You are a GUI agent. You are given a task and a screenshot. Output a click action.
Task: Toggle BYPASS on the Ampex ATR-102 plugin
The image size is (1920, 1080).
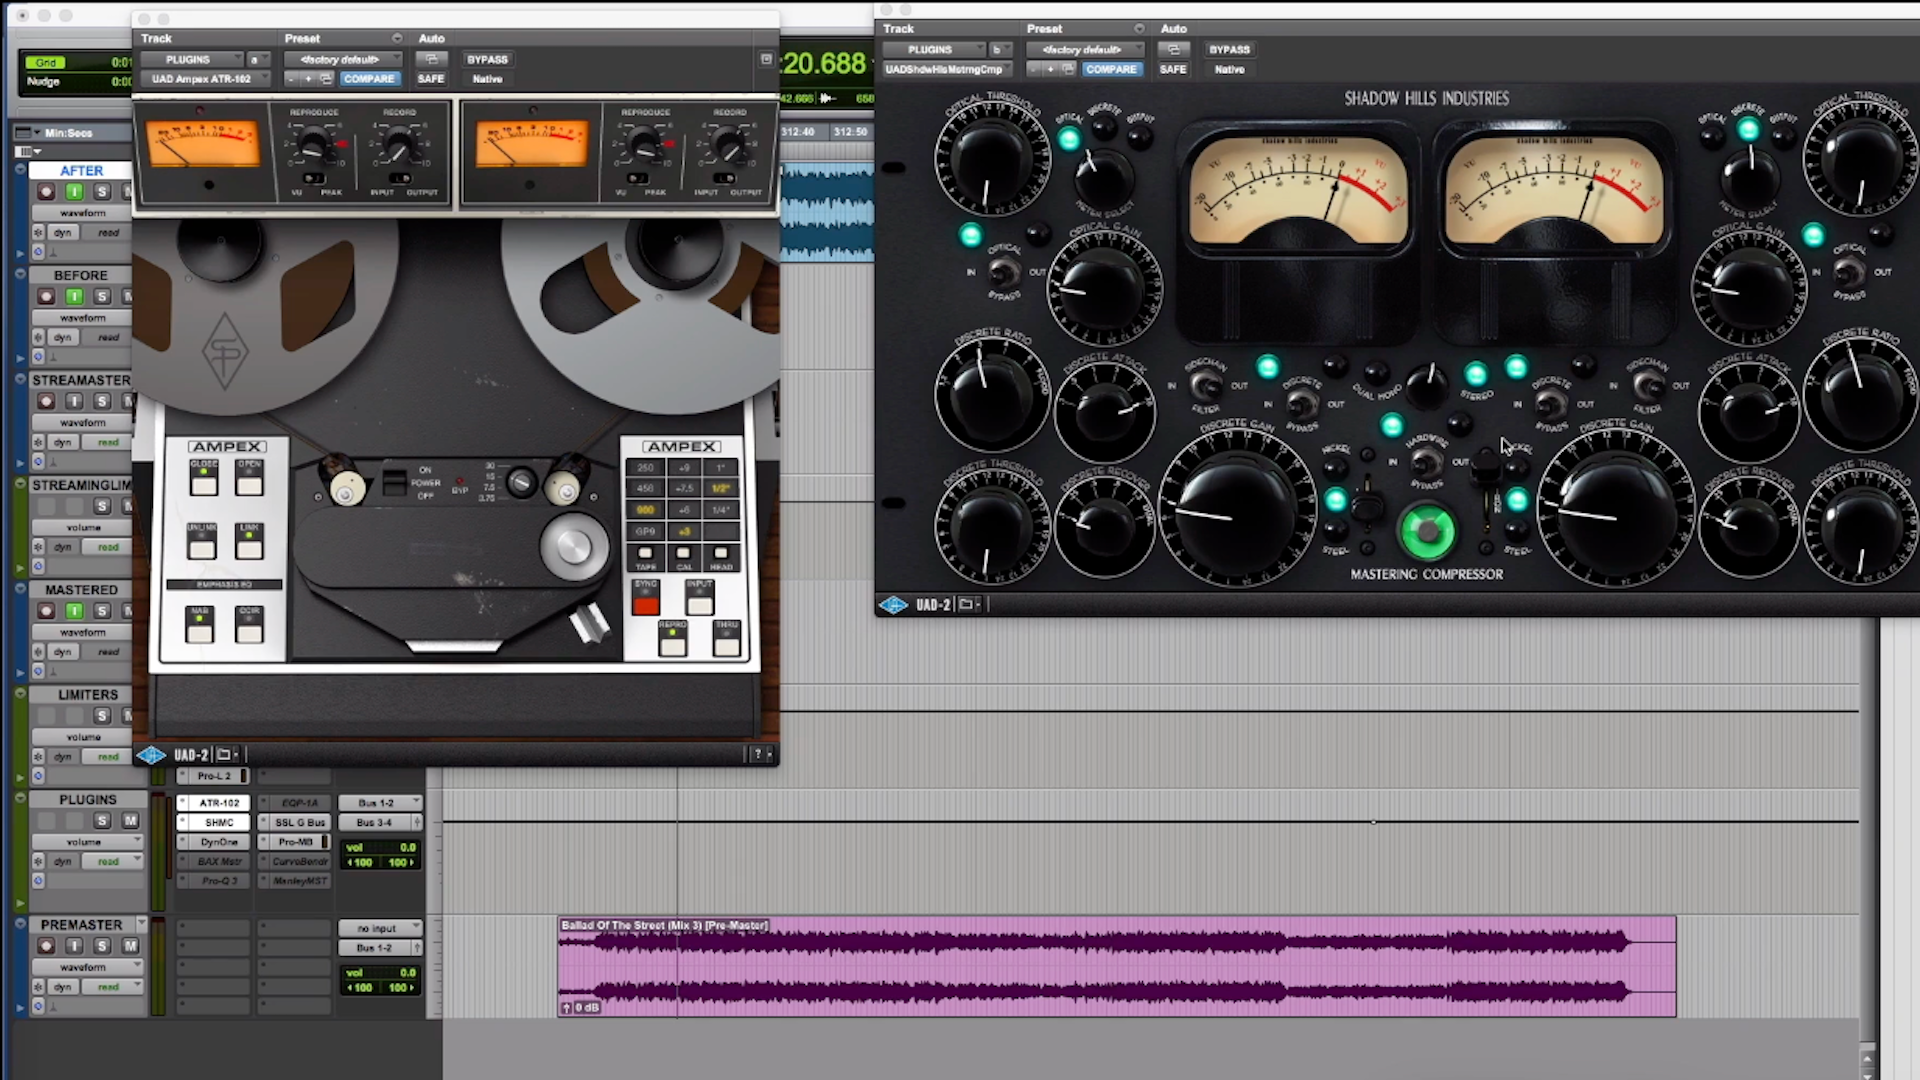pos(487,59)
